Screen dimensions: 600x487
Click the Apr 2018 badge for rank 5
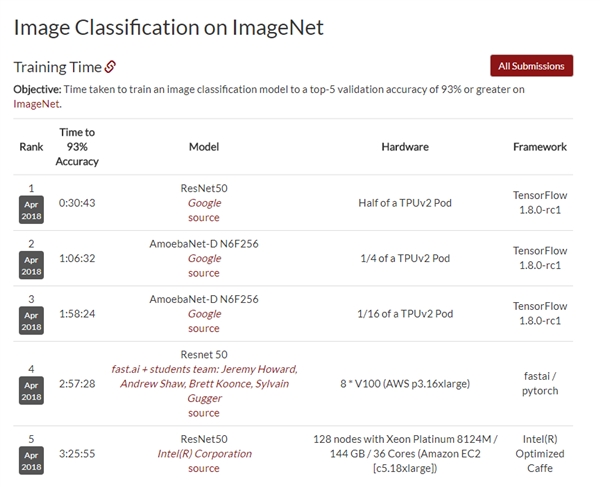(x=32, y=460)
